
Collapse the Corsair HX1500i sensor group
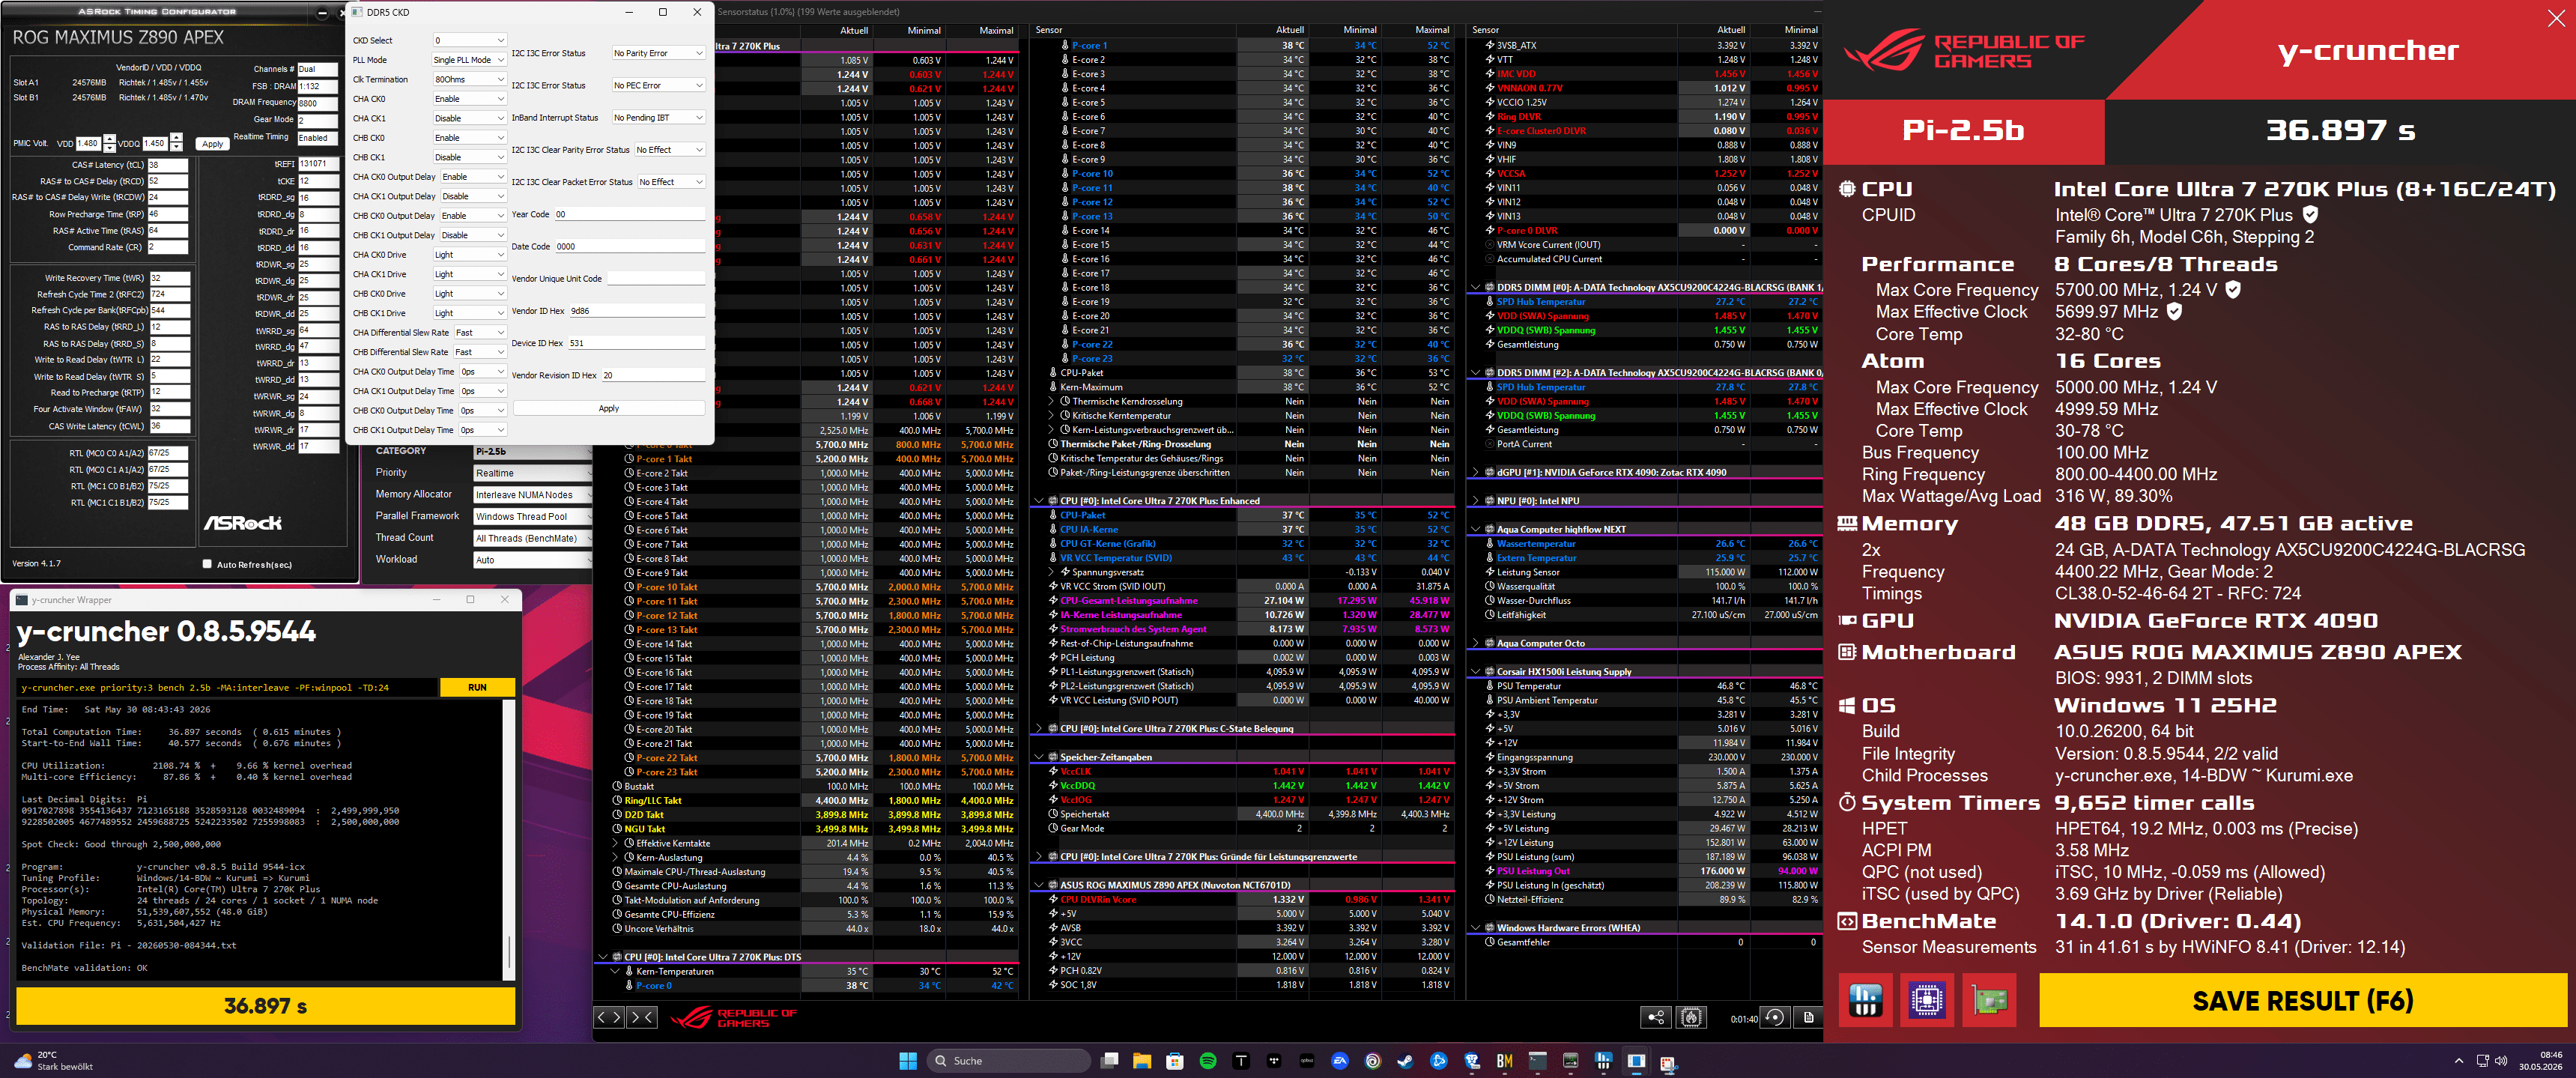coord(1475,672)
